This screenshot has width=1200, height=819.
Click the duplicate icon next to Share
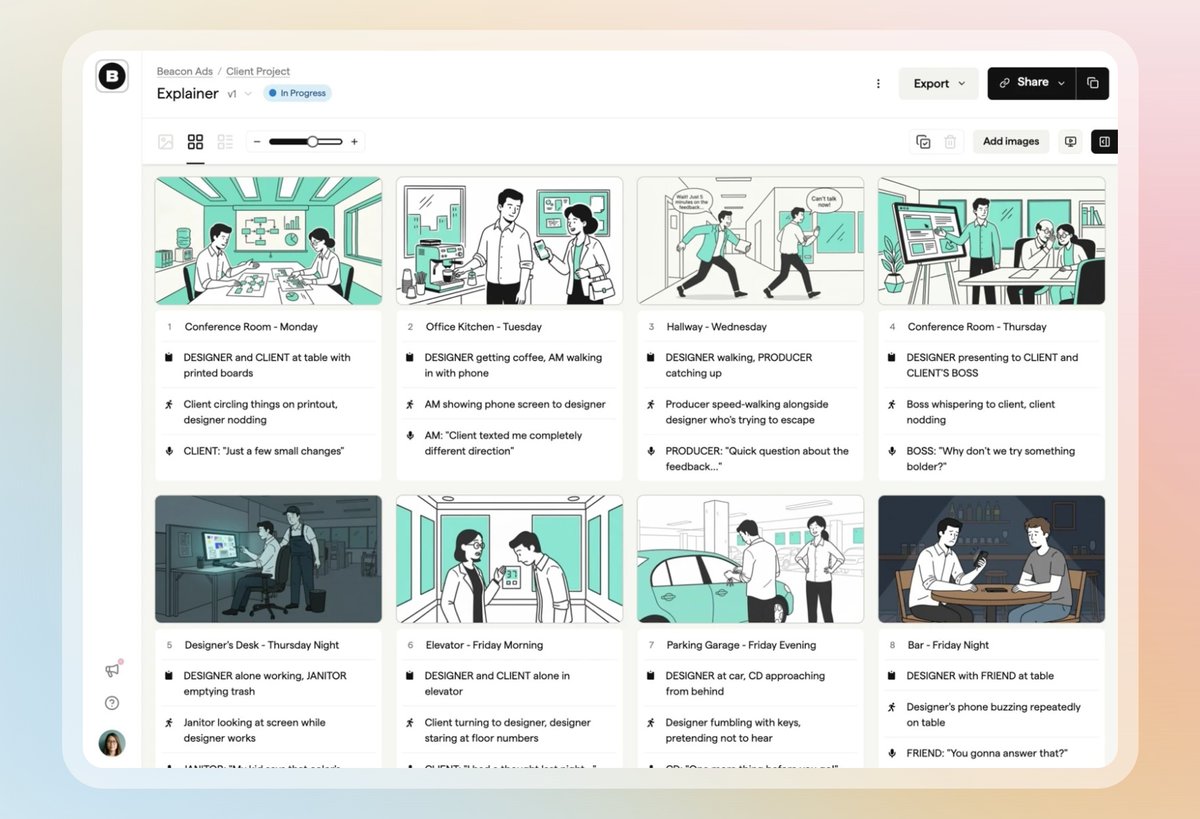click(x=1092, y=83)
